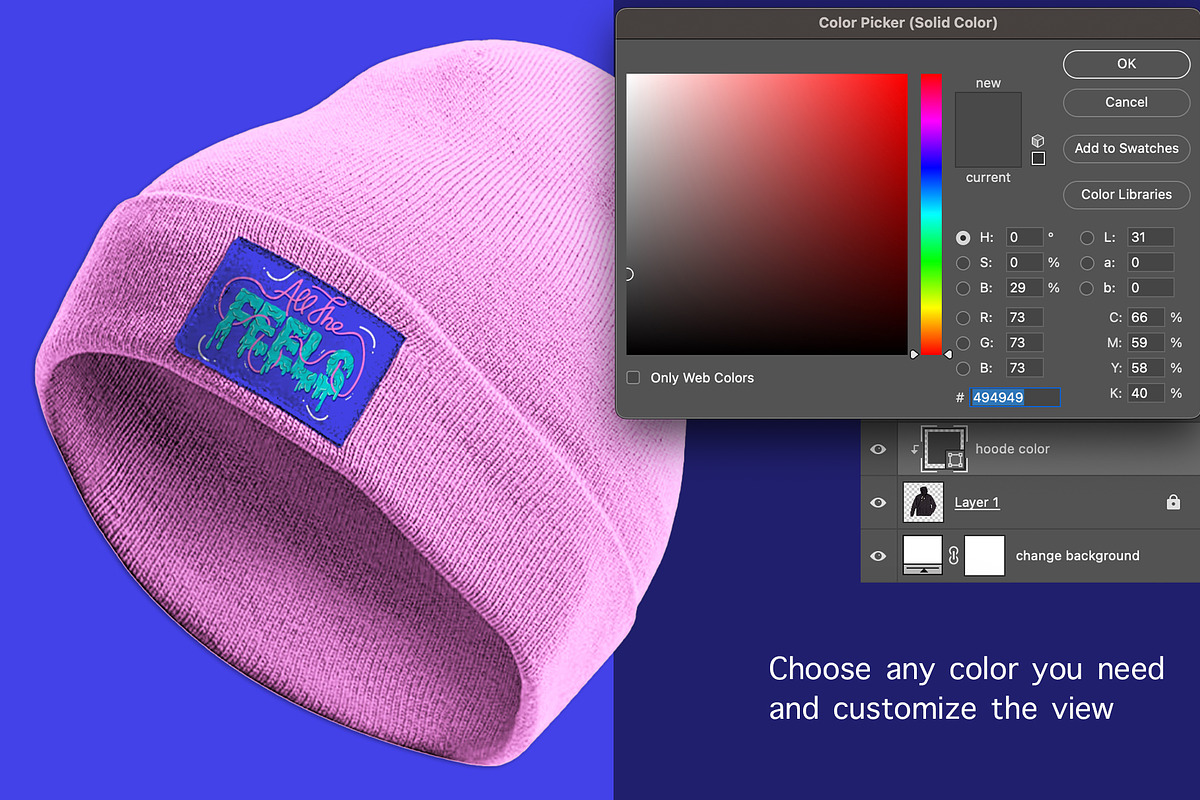Click the G value field
This screenshot has width=1200, height=800.
click(x=1024, y=343)
